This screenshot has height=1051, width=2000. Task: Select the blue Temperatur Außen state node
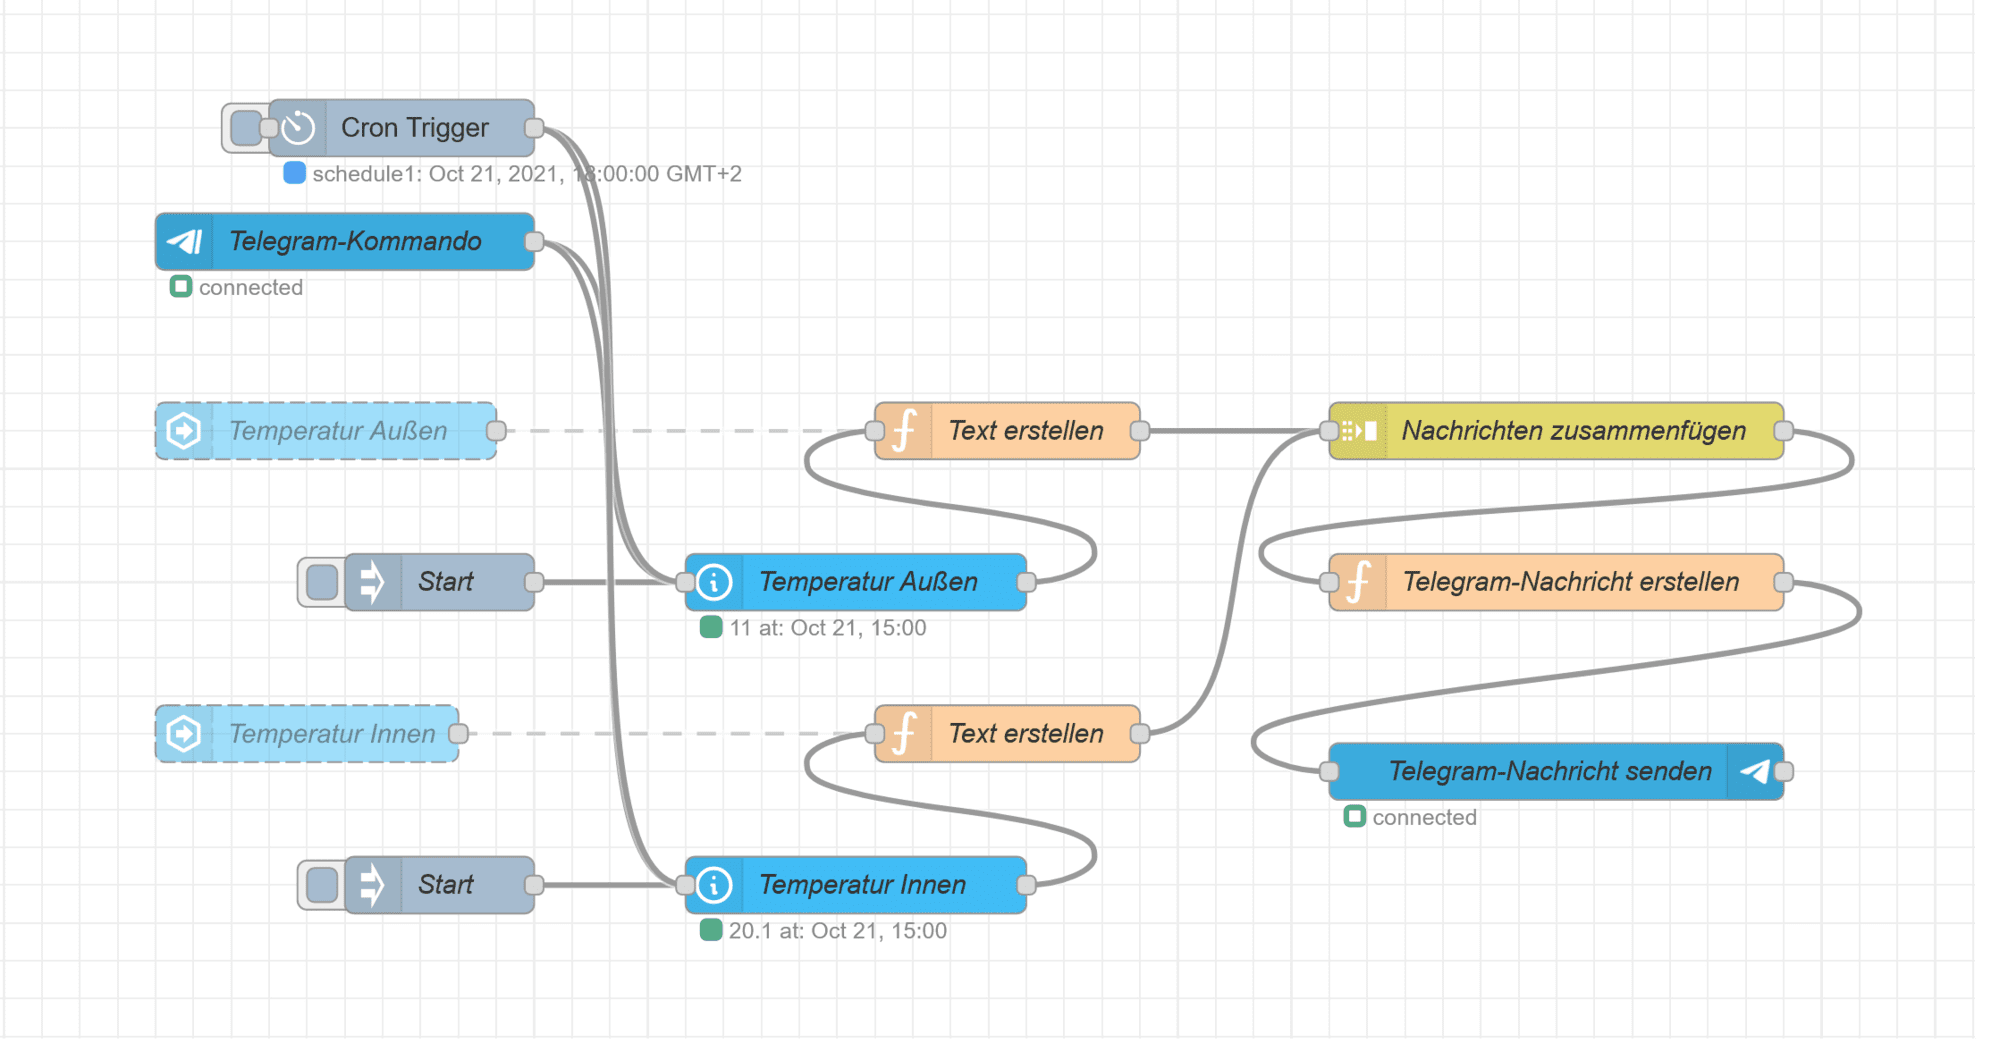pos(856,582)
